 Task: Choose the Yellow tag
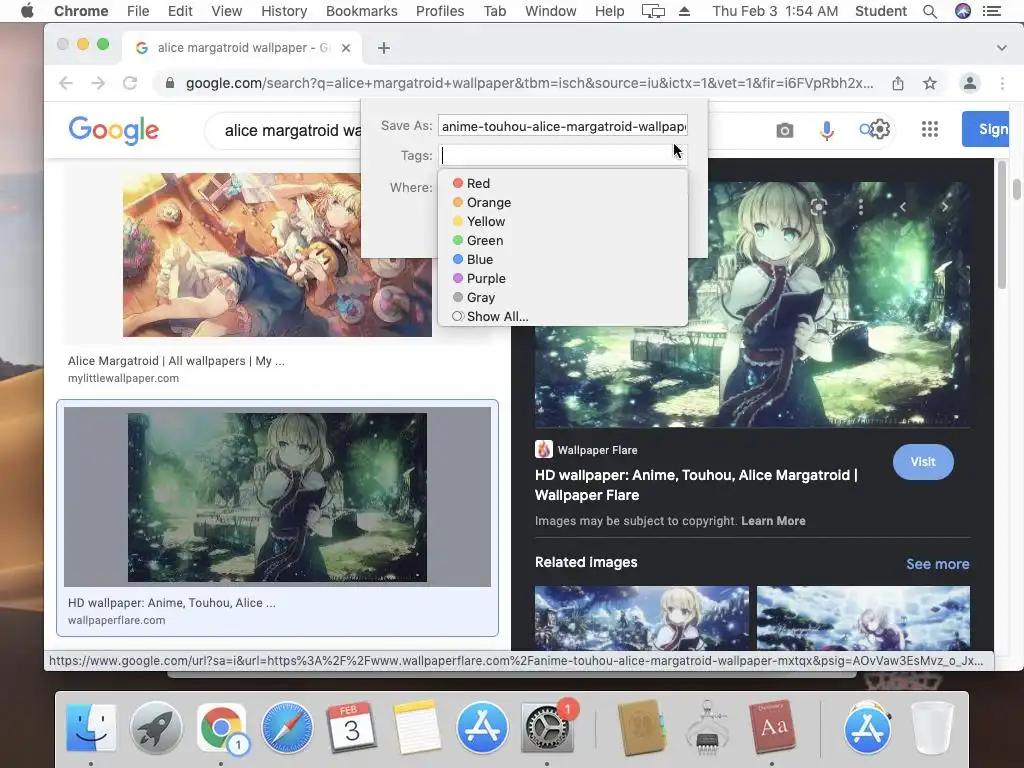[563, 221]
